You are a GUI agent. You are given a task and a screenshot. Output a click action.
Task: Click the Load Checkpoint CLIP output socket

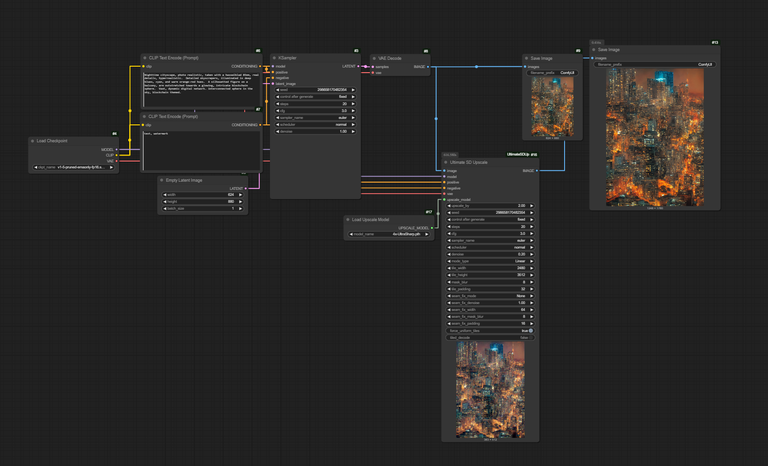coord(116,155)
